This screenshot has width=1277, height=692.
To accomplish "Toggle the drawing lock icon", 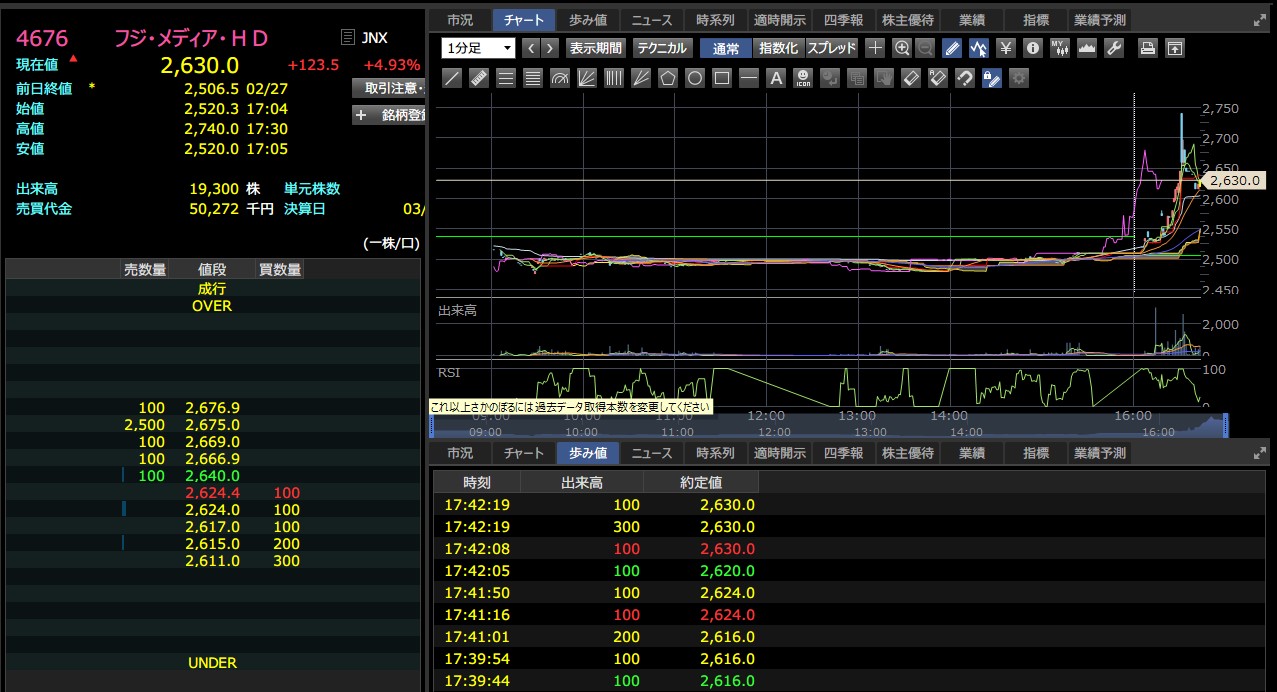I will point(991,78).
